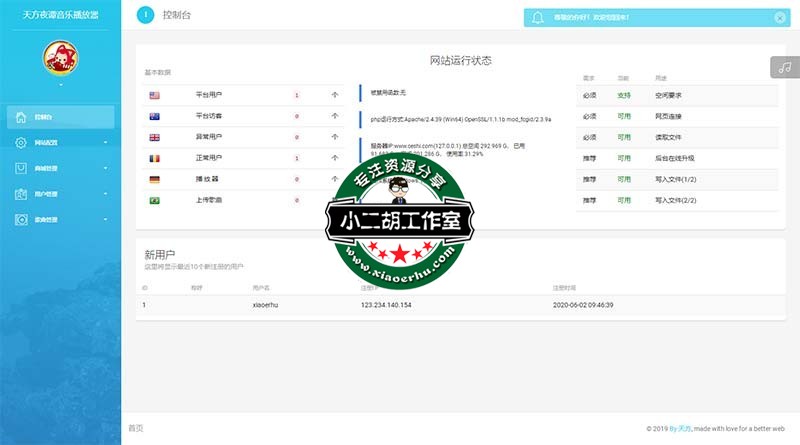Expand the 歌曲管理 submenu arrow
Image resolution: width=800 pixels, height=445 pixels.
(105, 219)
